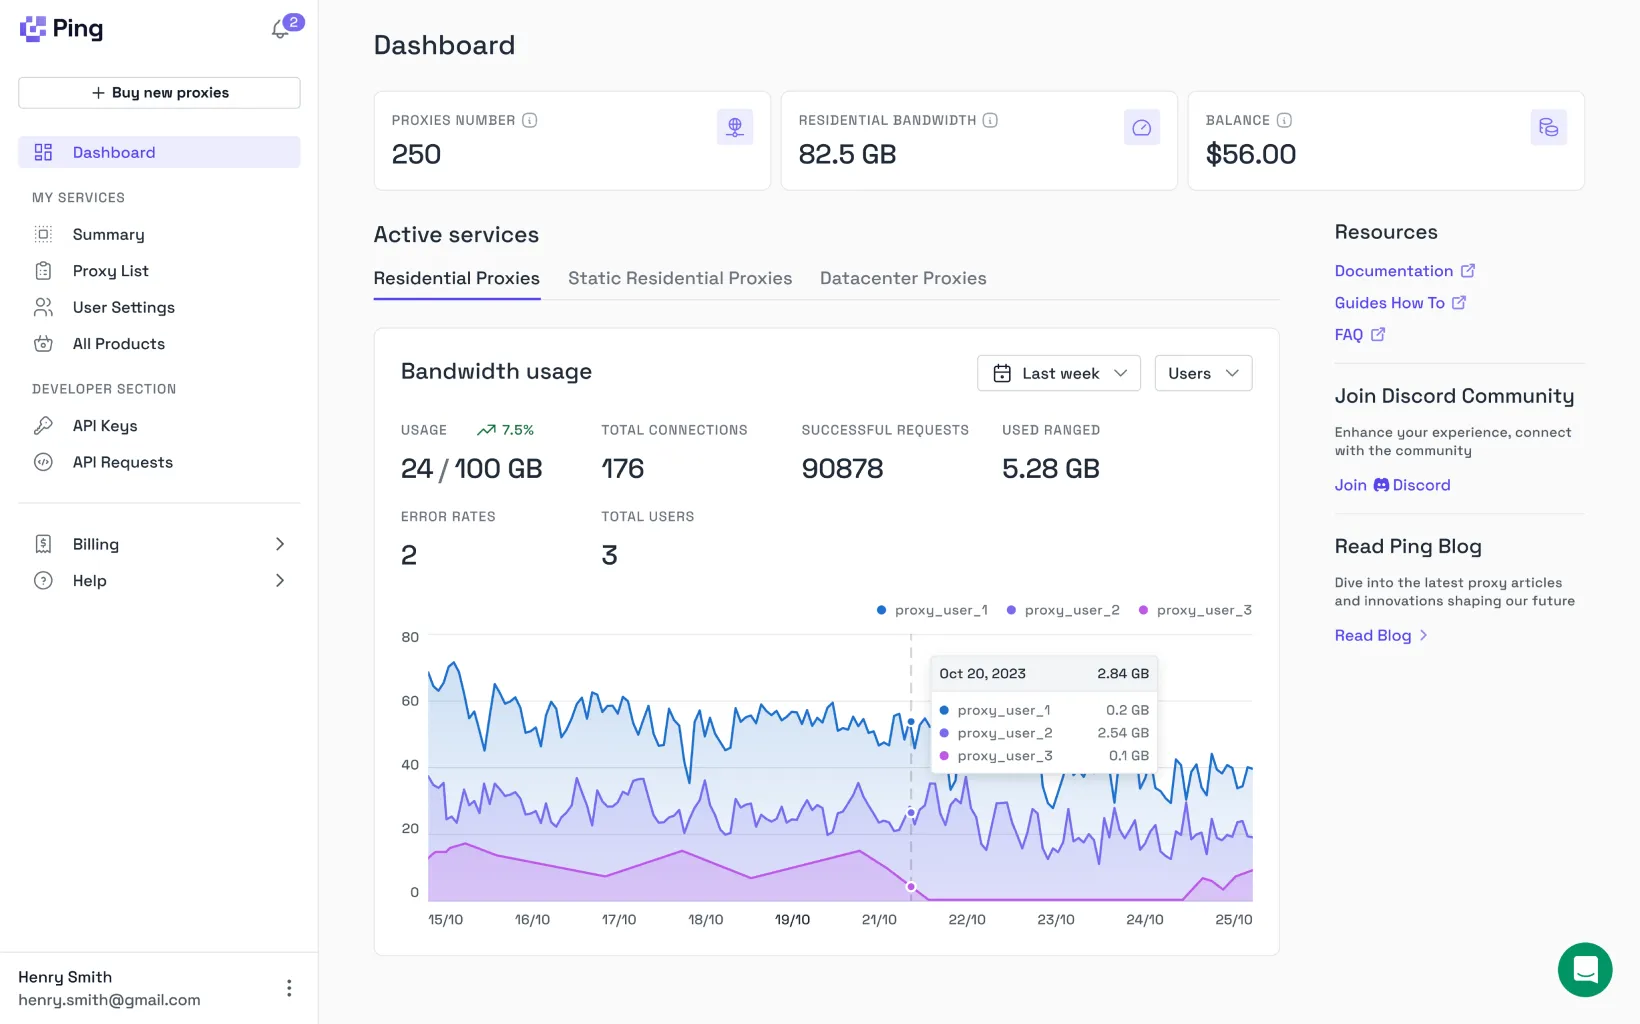
Task: Toggle proxy_user_2 in chart legend
Action: pos(1063,609)
